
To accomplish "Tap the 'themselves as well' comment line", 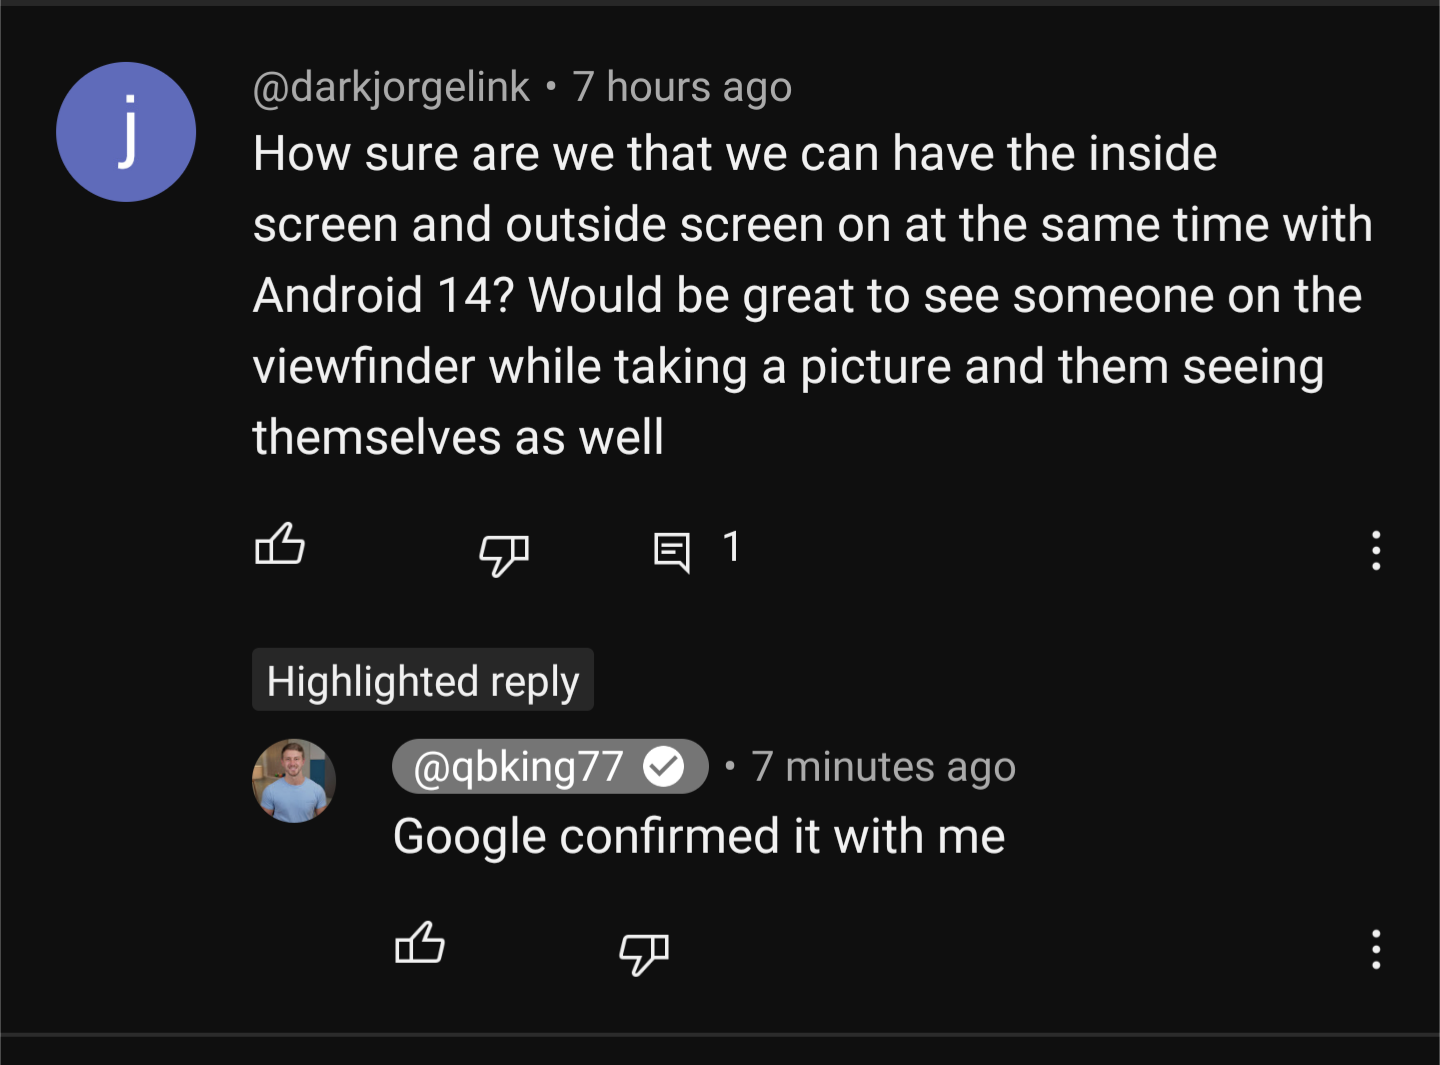I will click(x=458, y=438).
